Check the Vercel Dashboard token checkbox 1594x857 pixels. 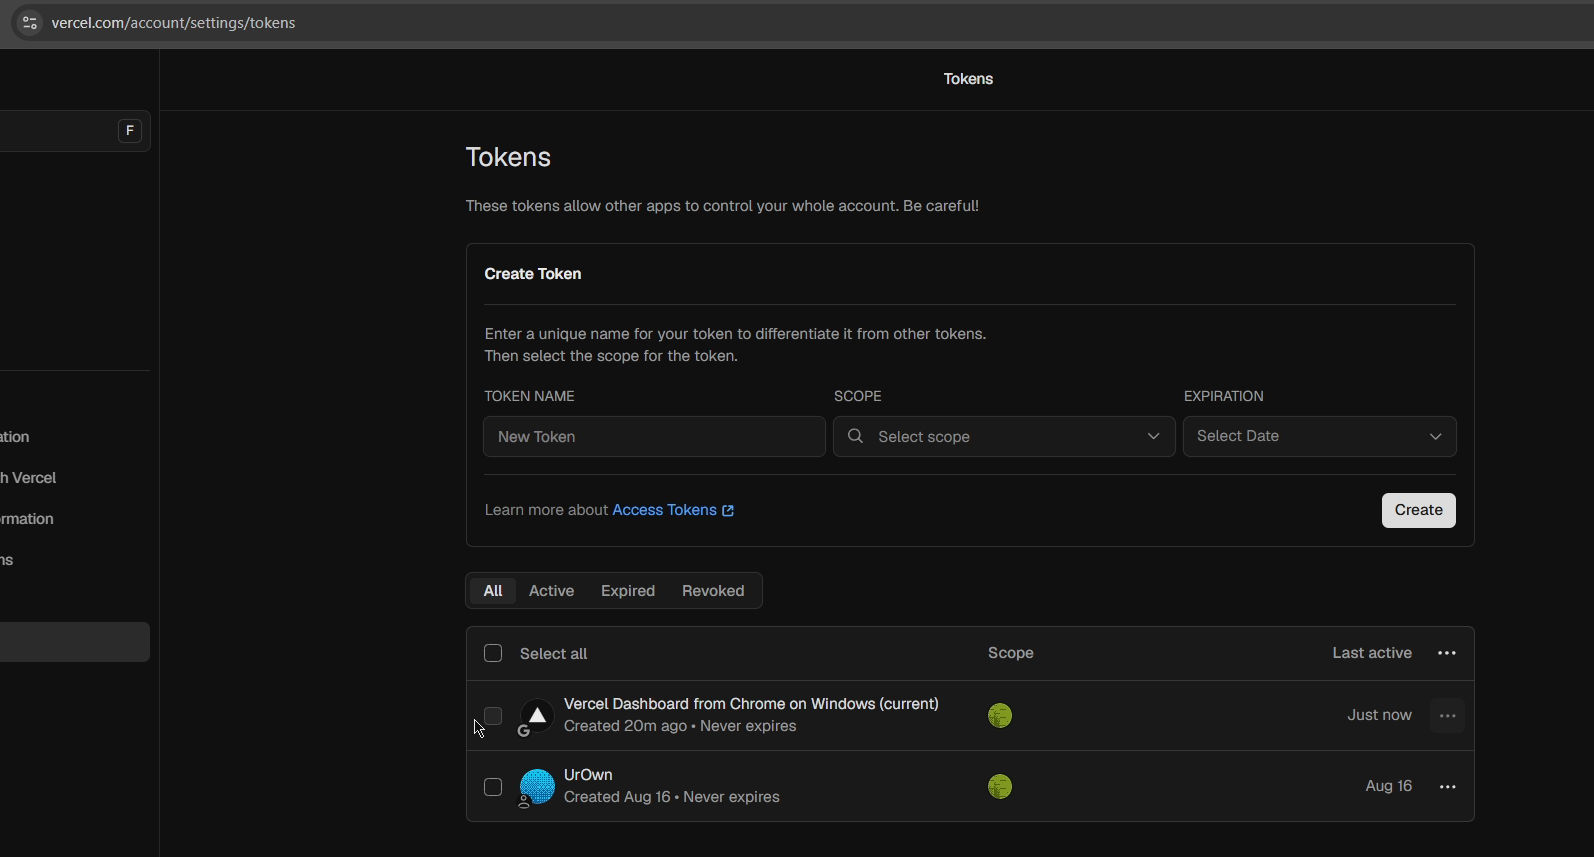pyautogui.click(x=493, y=716)
